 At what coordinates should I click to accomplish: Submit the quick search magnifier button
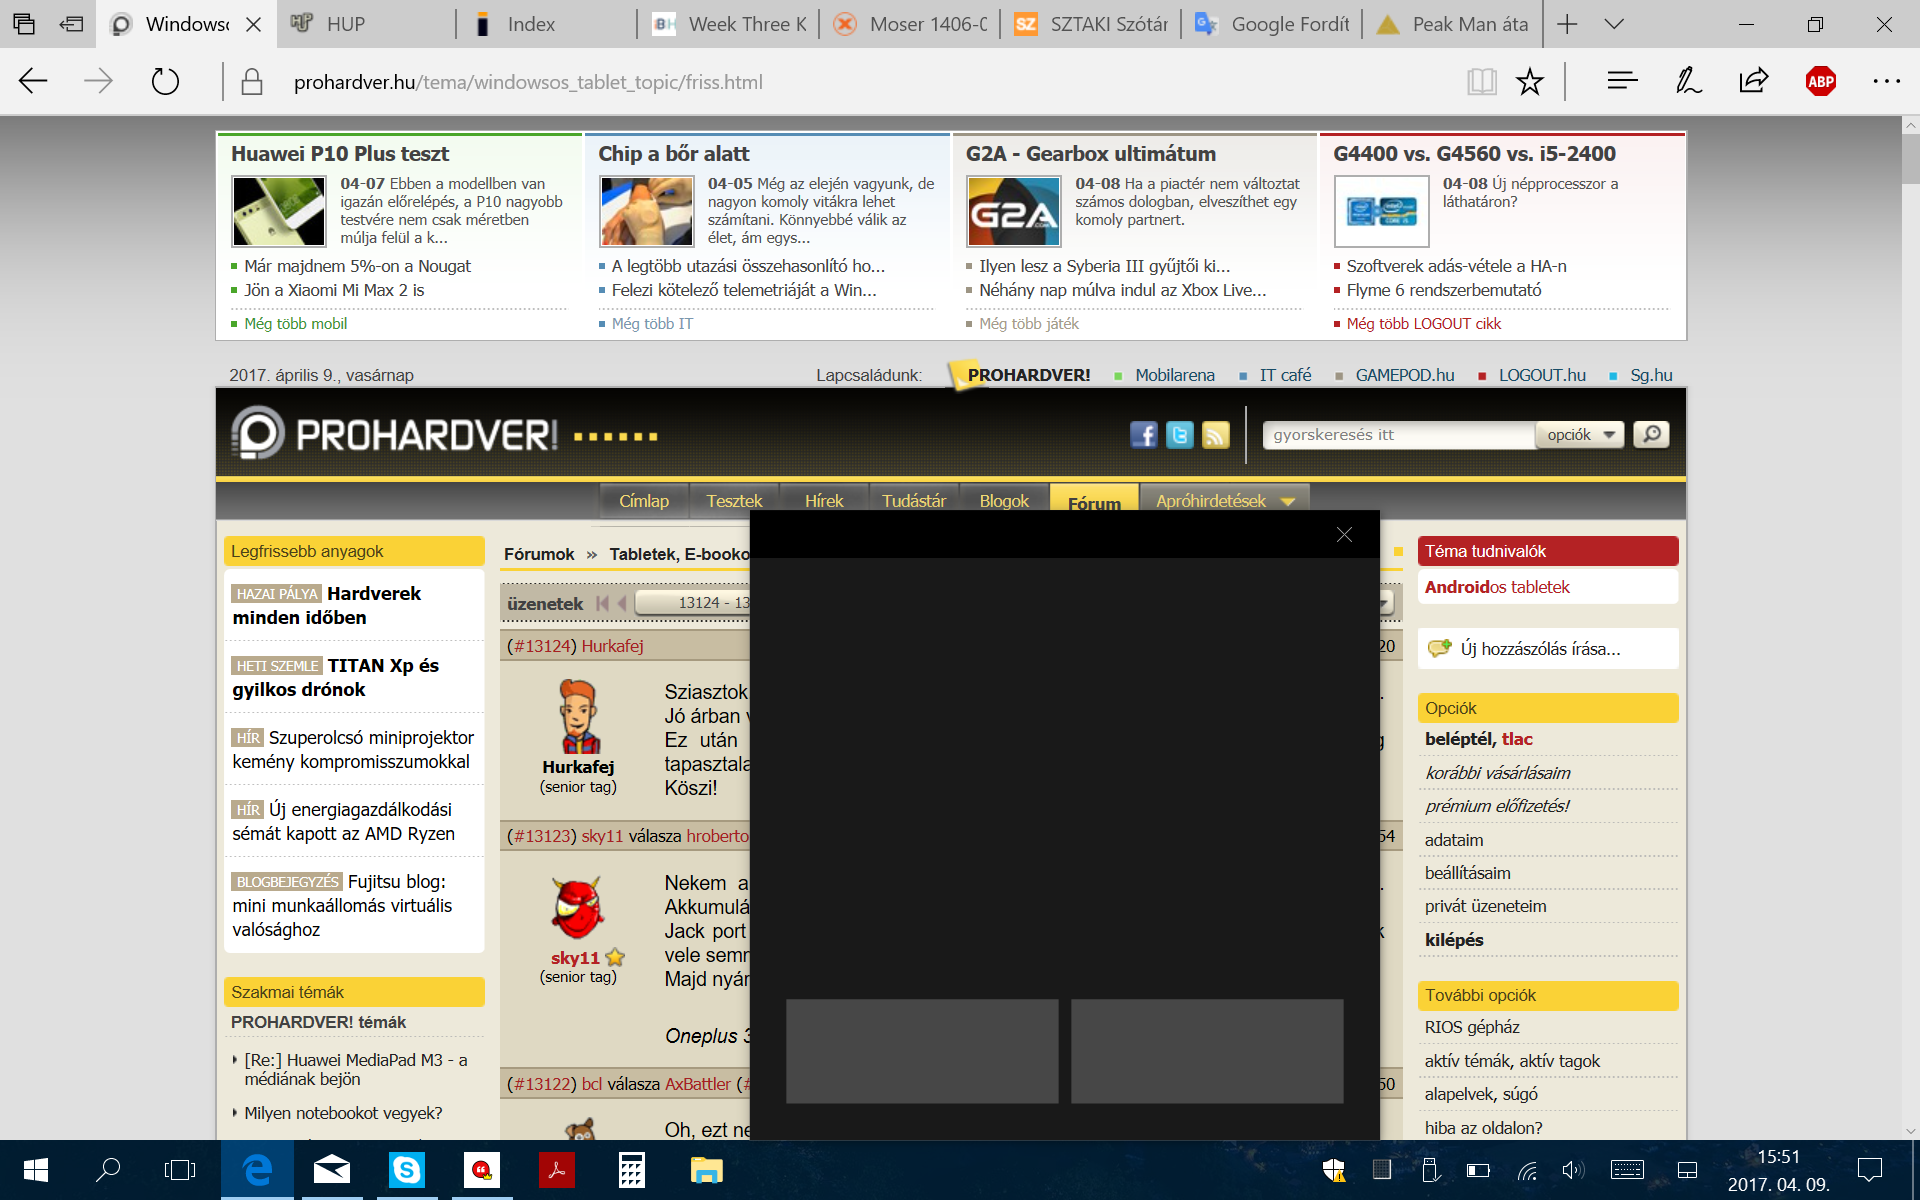[x=1651, y=434]
